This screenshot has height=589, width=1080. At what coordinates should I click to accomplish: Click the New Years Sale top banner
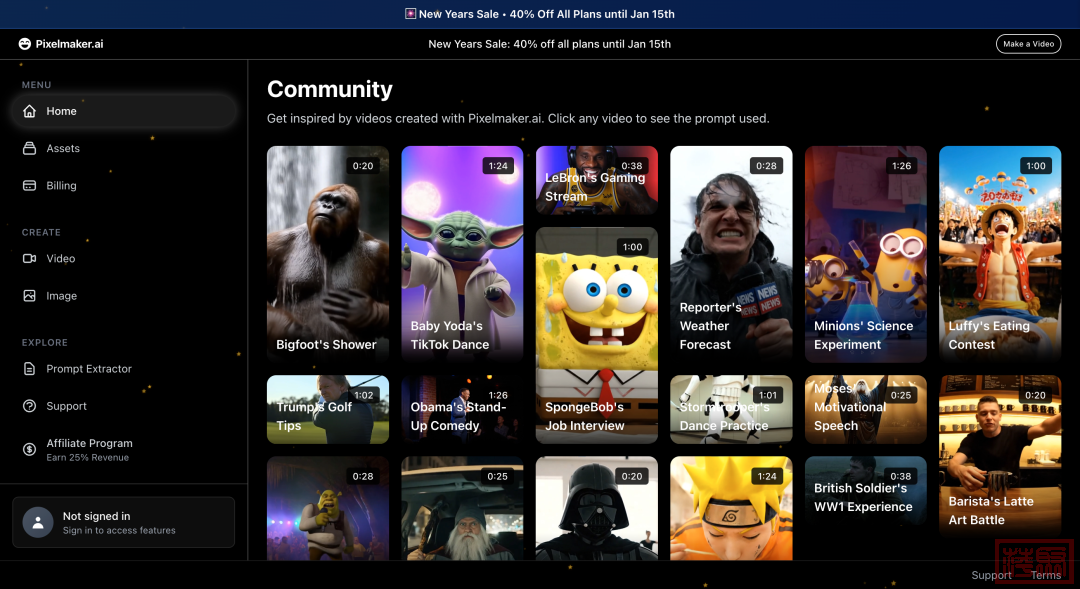coord(540,14)
